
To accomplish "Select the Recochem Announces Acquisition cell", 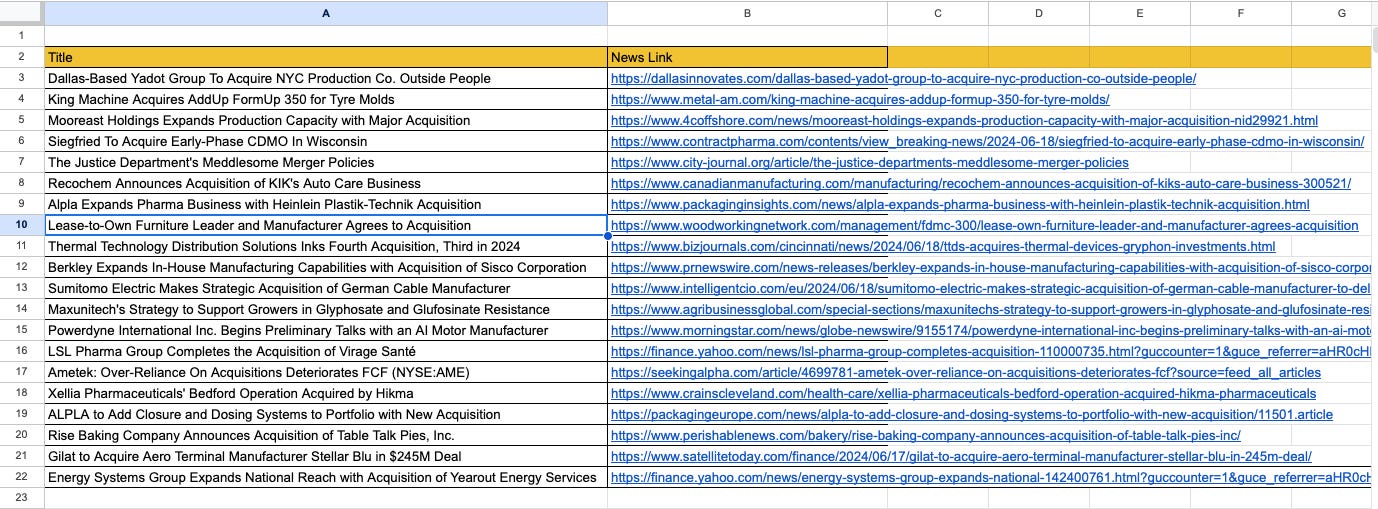I will point(326,183).
